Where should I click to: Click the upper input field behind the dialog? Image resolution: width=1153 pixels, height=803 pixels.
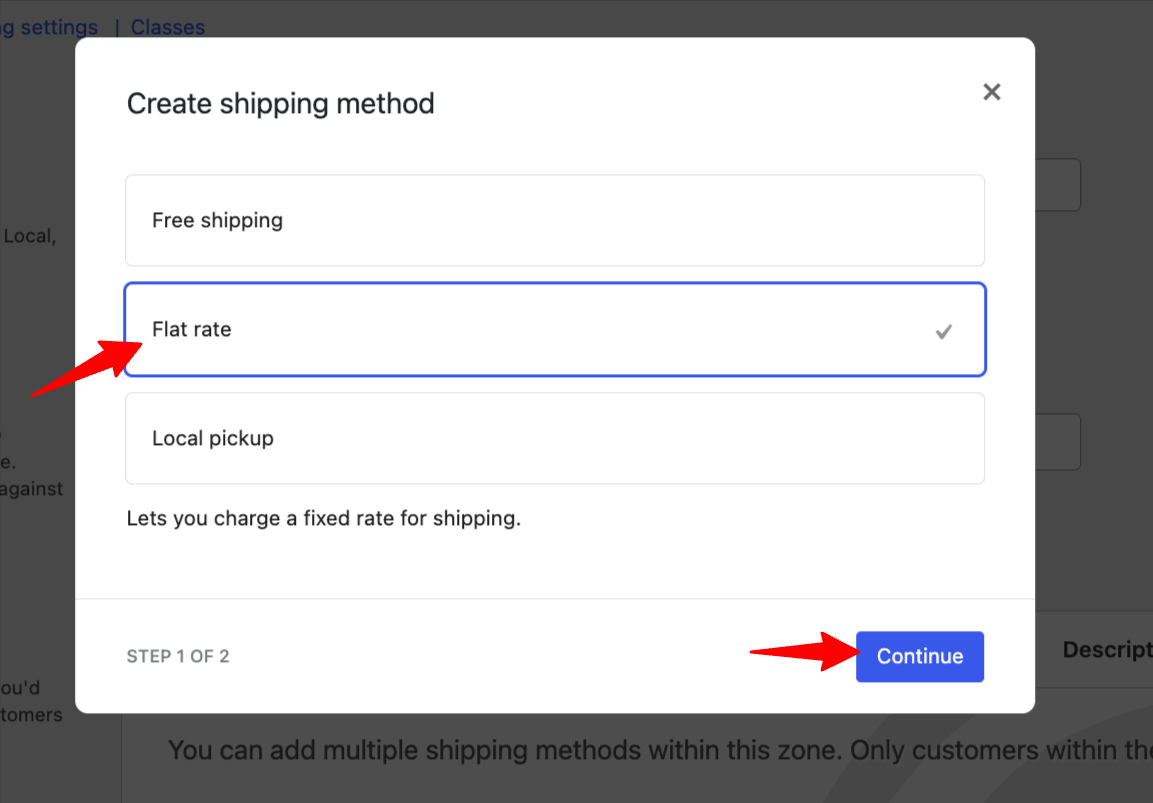click(1058, 185)
